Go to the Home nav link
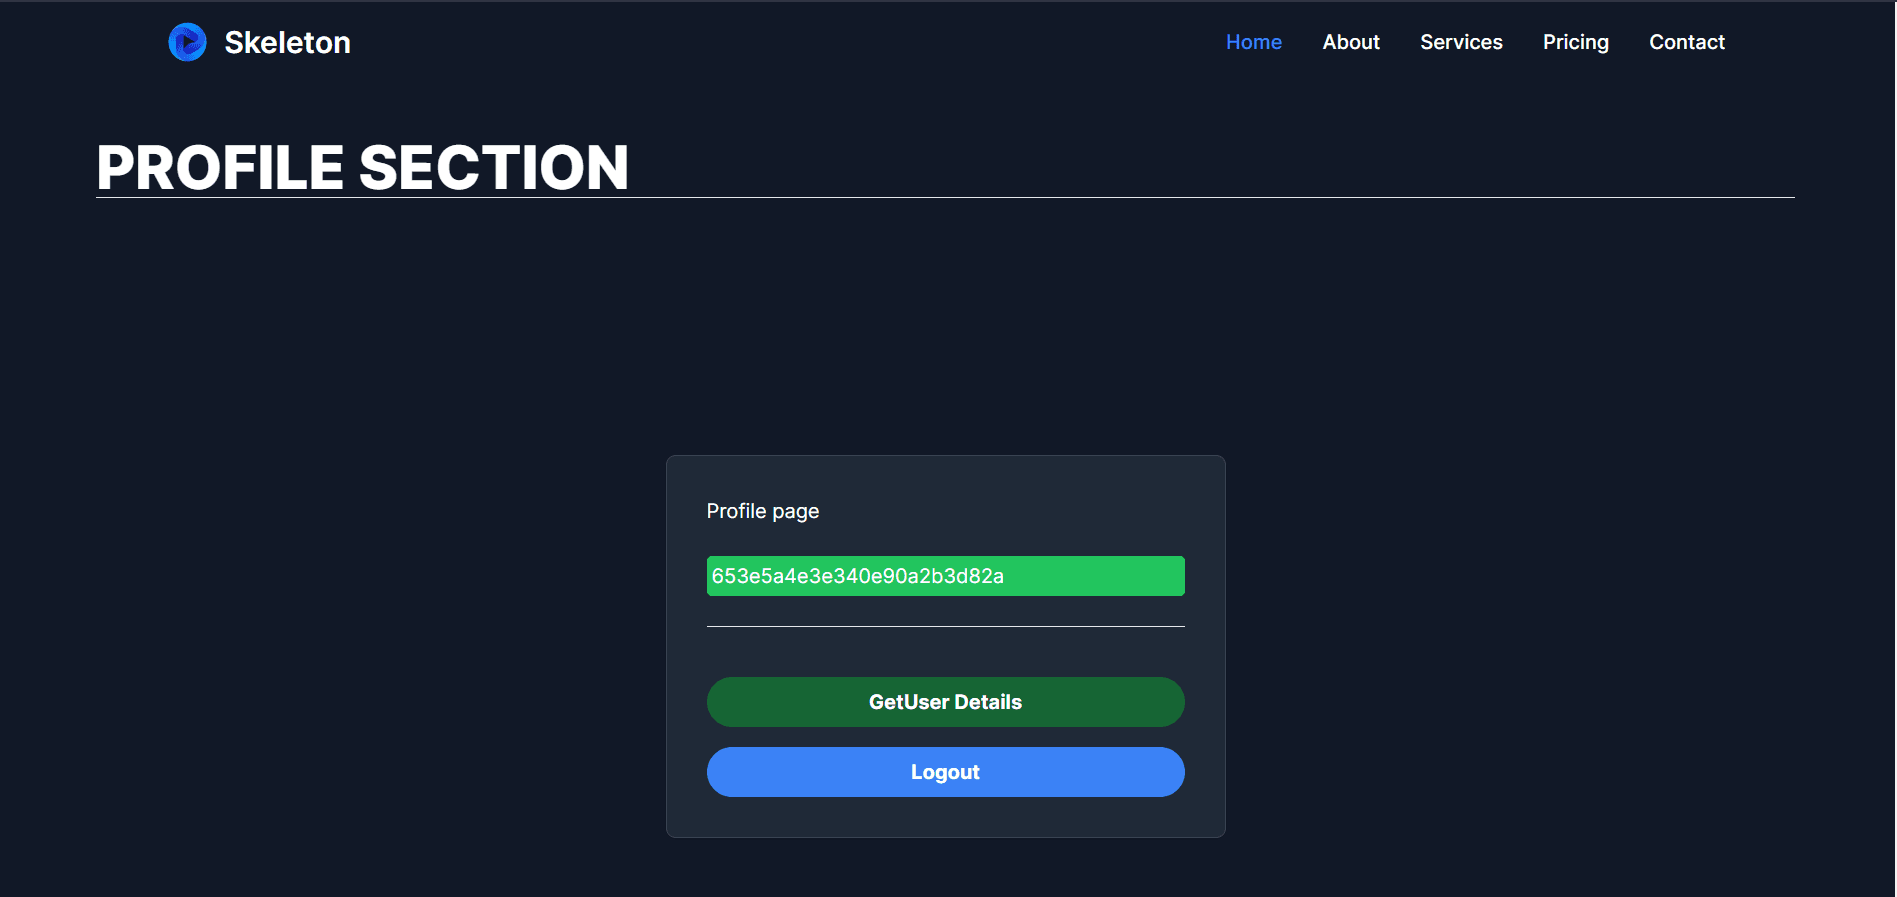The width and height of the screenshot is (1897, 897). (x=1254, y=42)
